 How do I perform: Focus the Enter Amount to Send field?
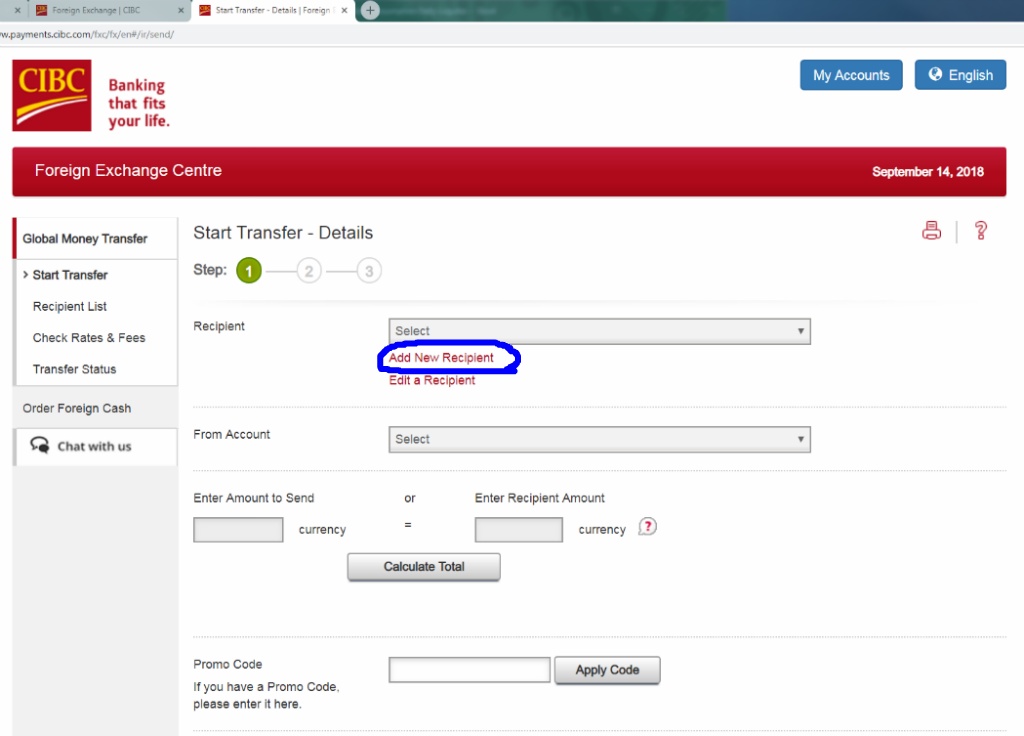pyautogui.click(x=238, y=530)
